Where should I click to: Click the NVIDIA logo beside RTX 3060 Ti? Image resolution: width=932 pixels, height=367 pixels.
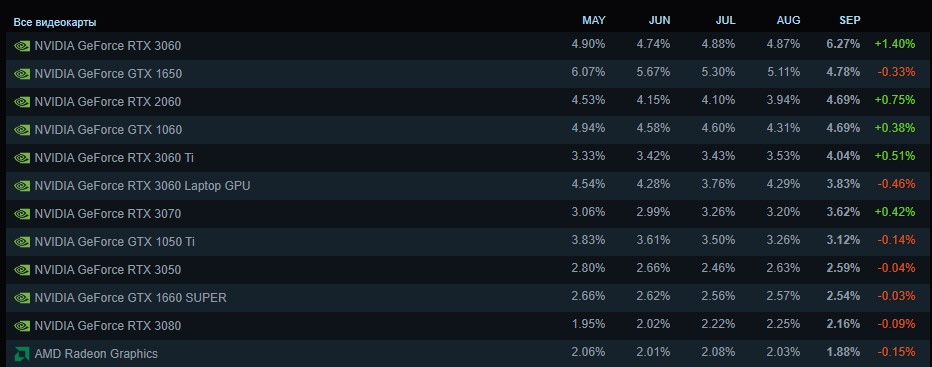pyautogui.click(x=22, y=158)
